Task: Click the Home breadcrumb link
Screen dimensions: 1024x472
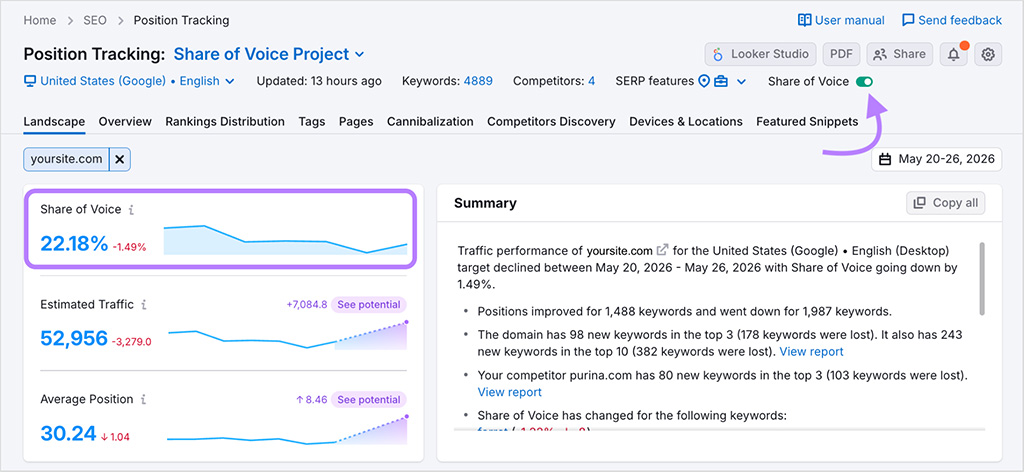Action: (40, 20)
